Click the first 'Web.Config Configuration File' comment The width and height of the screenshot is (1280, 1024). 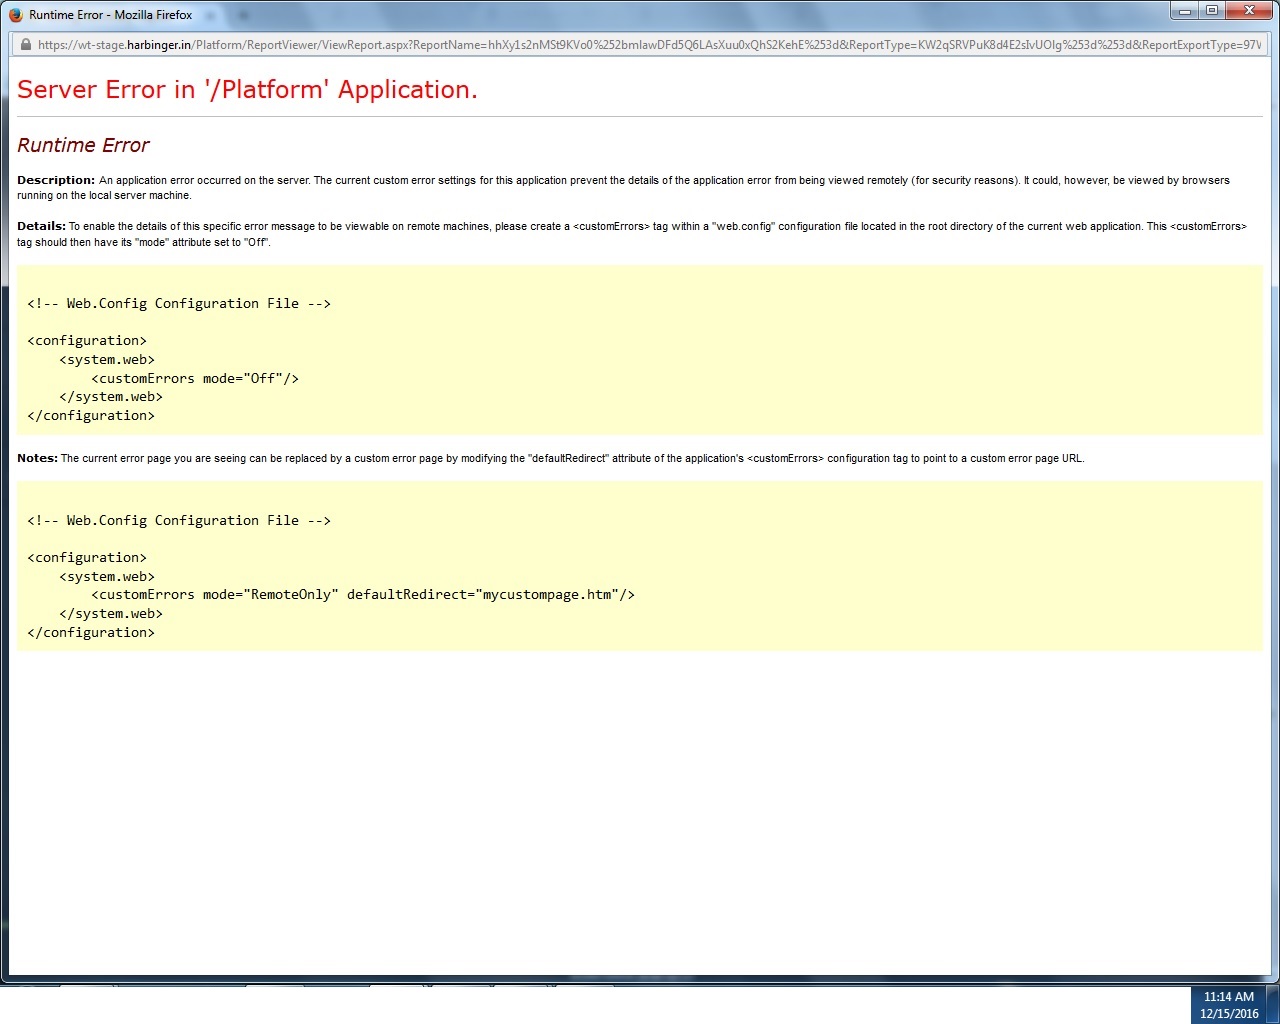(179, 303)
